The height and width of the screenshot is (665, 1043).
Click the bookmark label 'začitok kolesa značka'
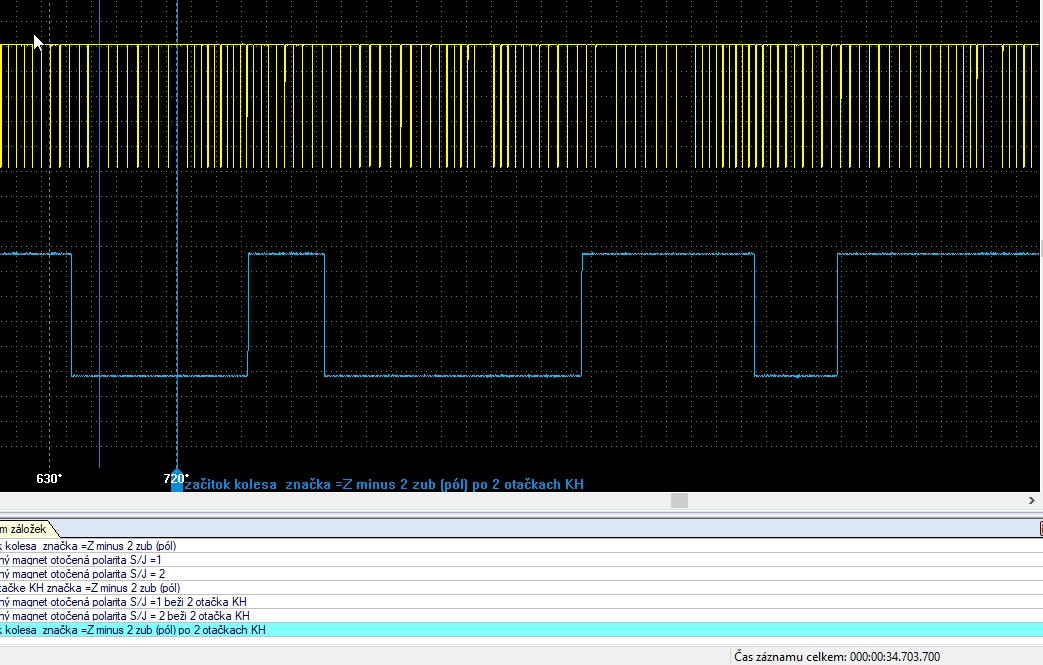coord(384,485)
